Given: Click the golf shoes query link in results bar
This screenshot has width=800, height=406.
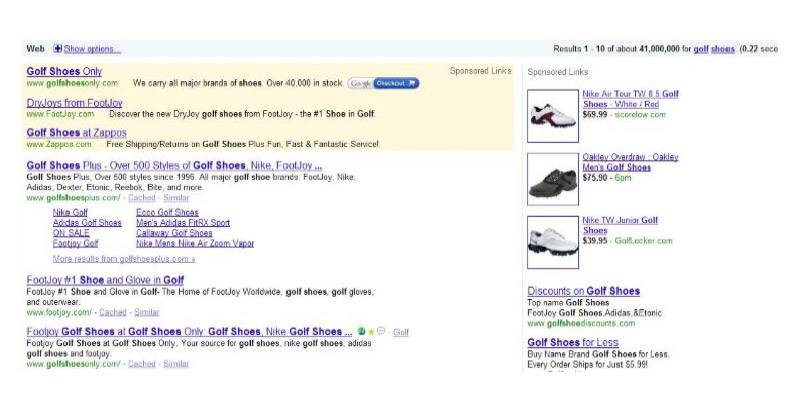Looking at the screenshot, I should pyautogui.click(x=714, y=49).
